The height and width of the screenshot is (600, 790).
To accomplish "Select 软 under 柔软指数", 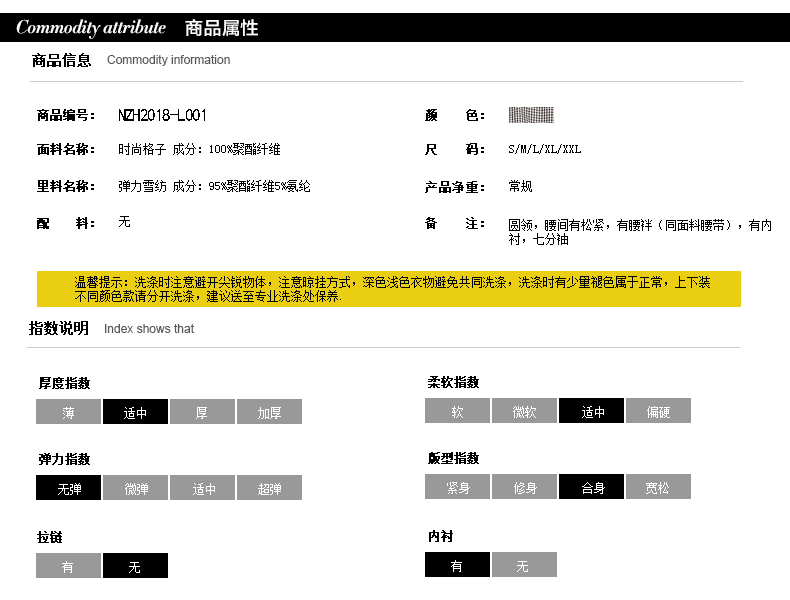I will [457, 411].
